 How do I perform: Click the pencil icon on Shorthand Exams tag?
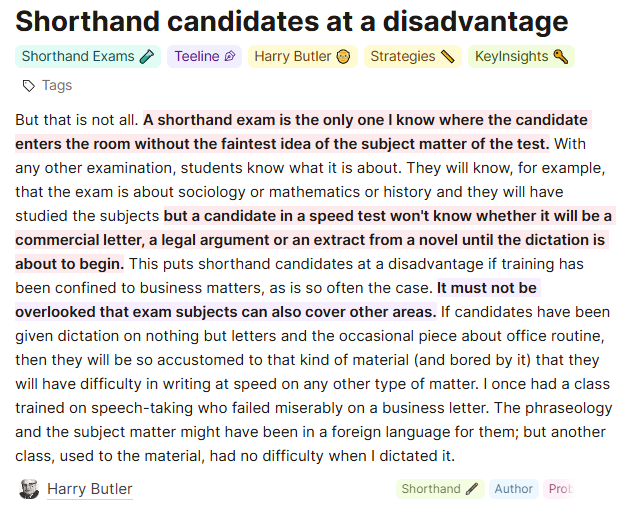148,57
